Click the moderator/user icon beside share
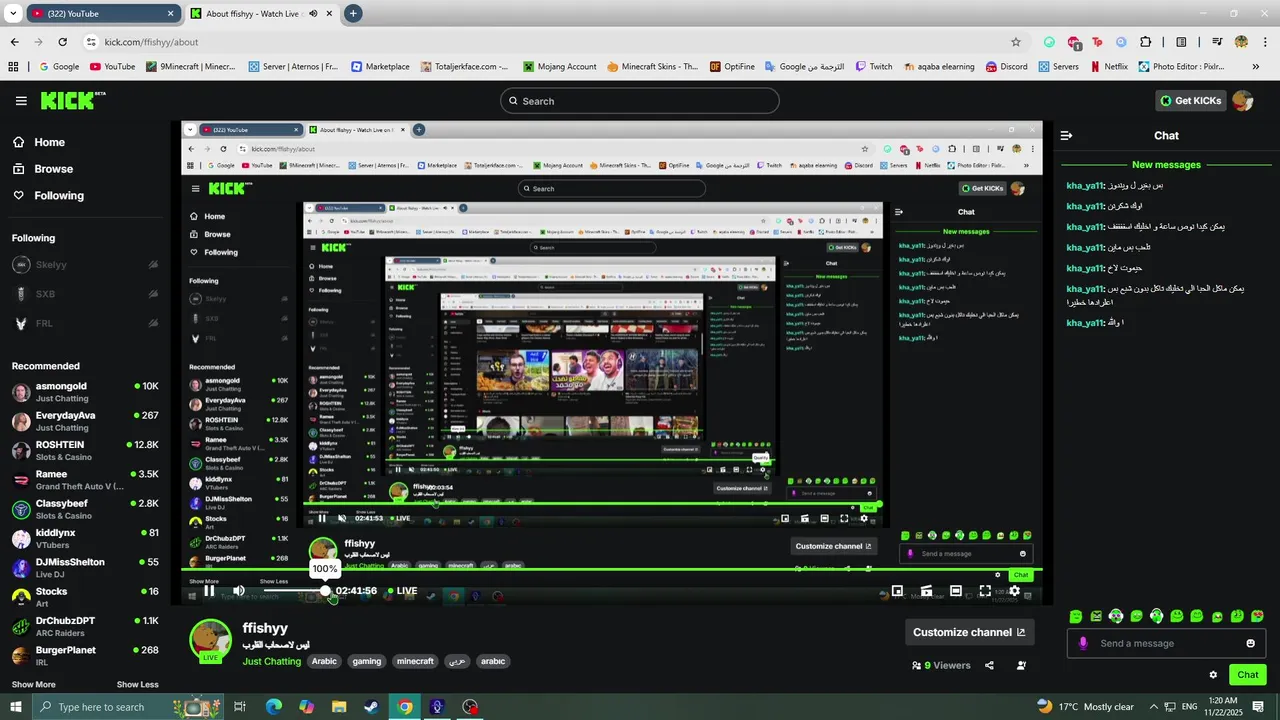This screenshot has width=1280, height=720. 1021,665
